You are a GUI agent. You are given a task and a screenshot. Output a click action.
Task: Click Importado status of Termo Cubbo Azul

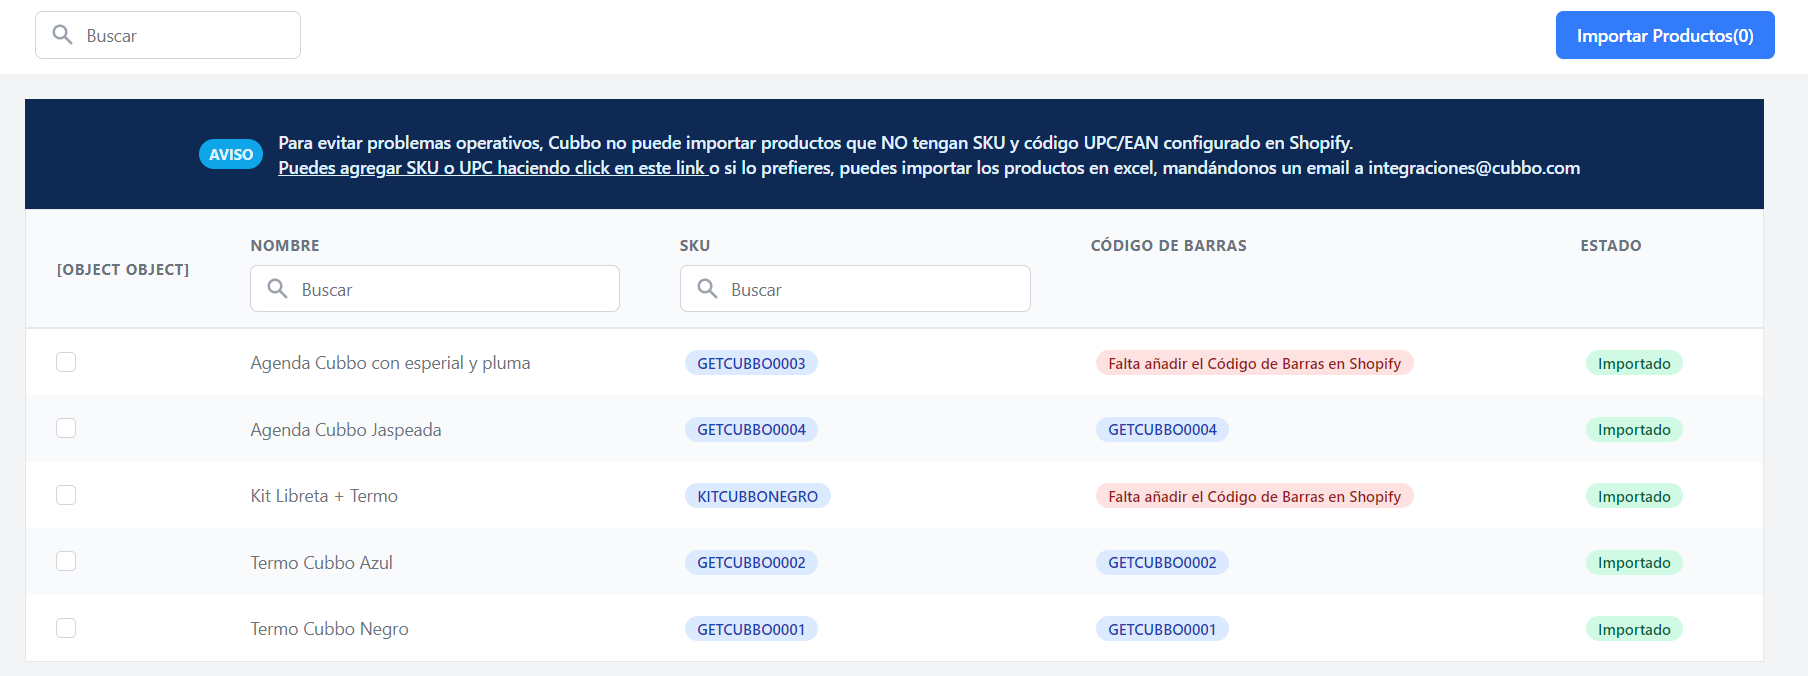click(1634, 563)
